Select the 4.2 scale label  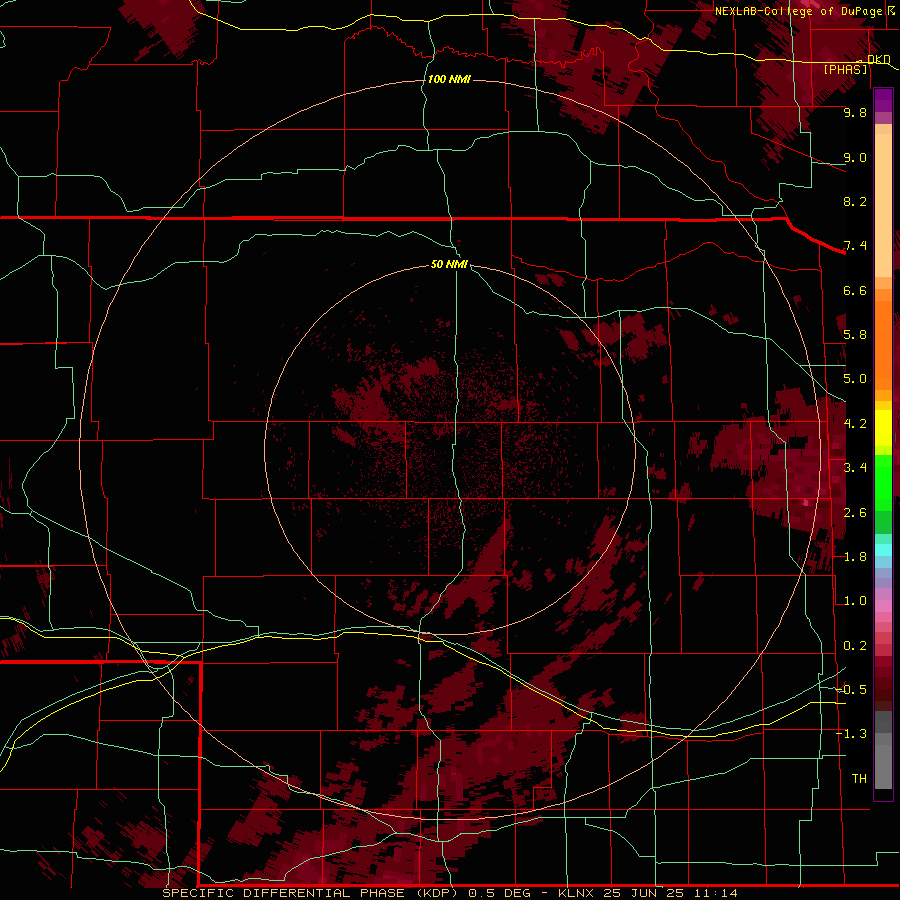(x=855, y=424)
